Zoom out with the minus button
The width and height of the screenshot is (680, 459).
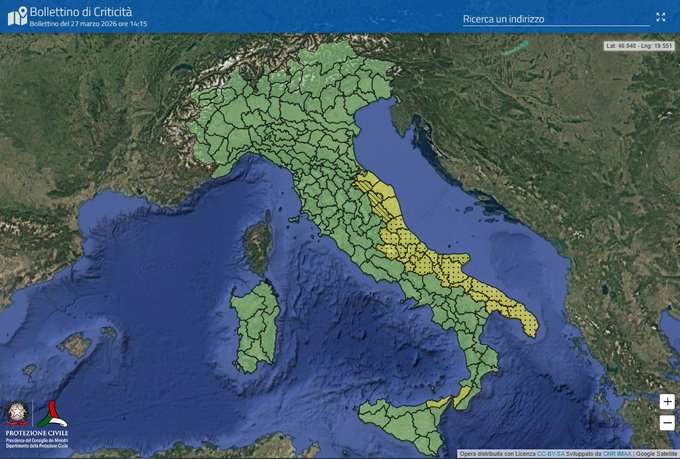[x=667, y=422]
